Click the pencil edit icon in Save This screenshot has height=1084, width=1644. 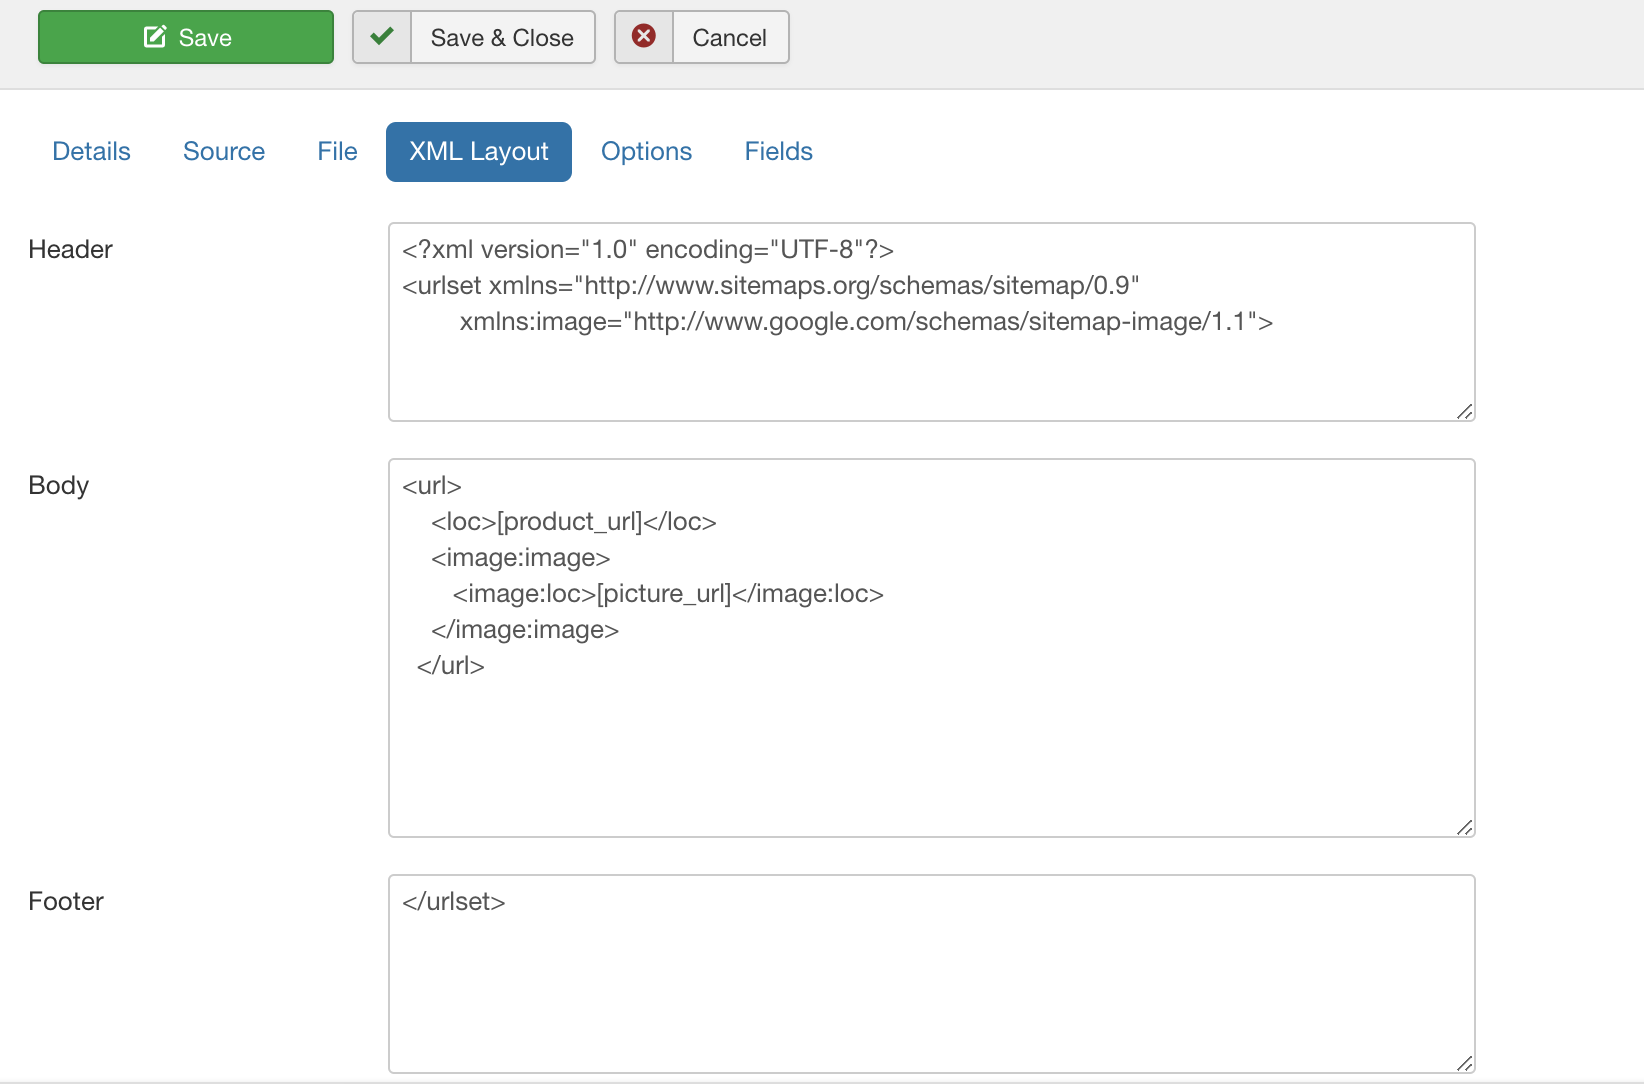(155, 37)
